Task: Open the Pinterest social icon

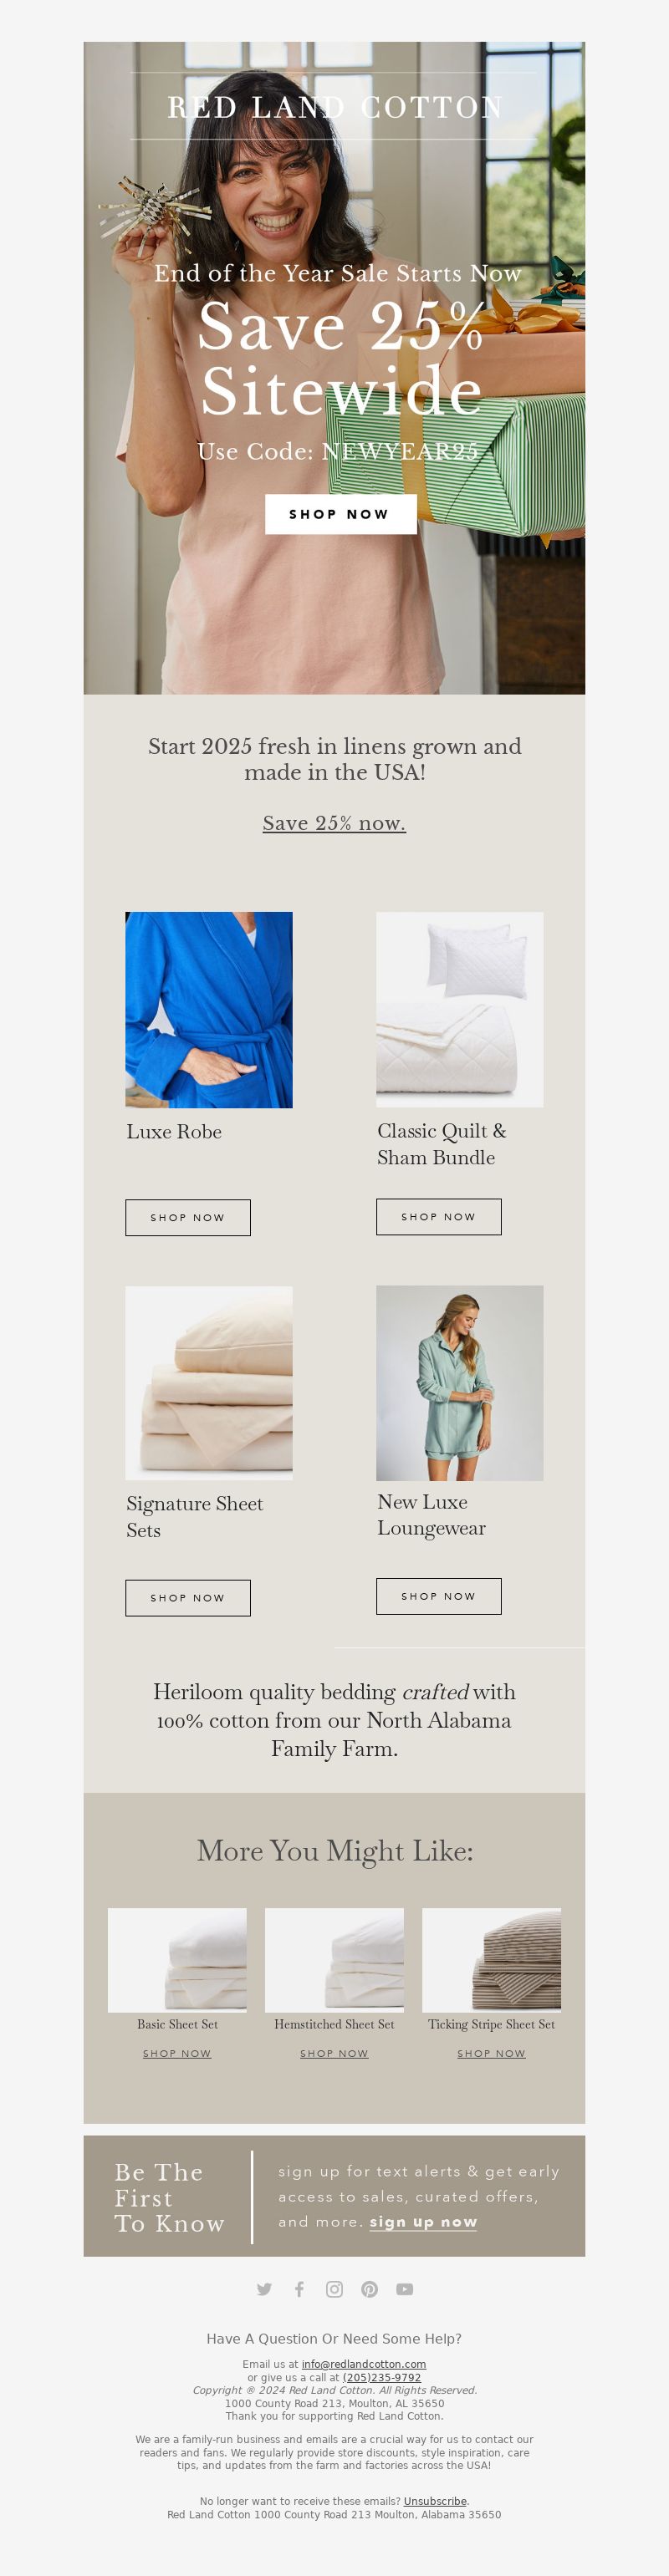Action: point(370,2289)
